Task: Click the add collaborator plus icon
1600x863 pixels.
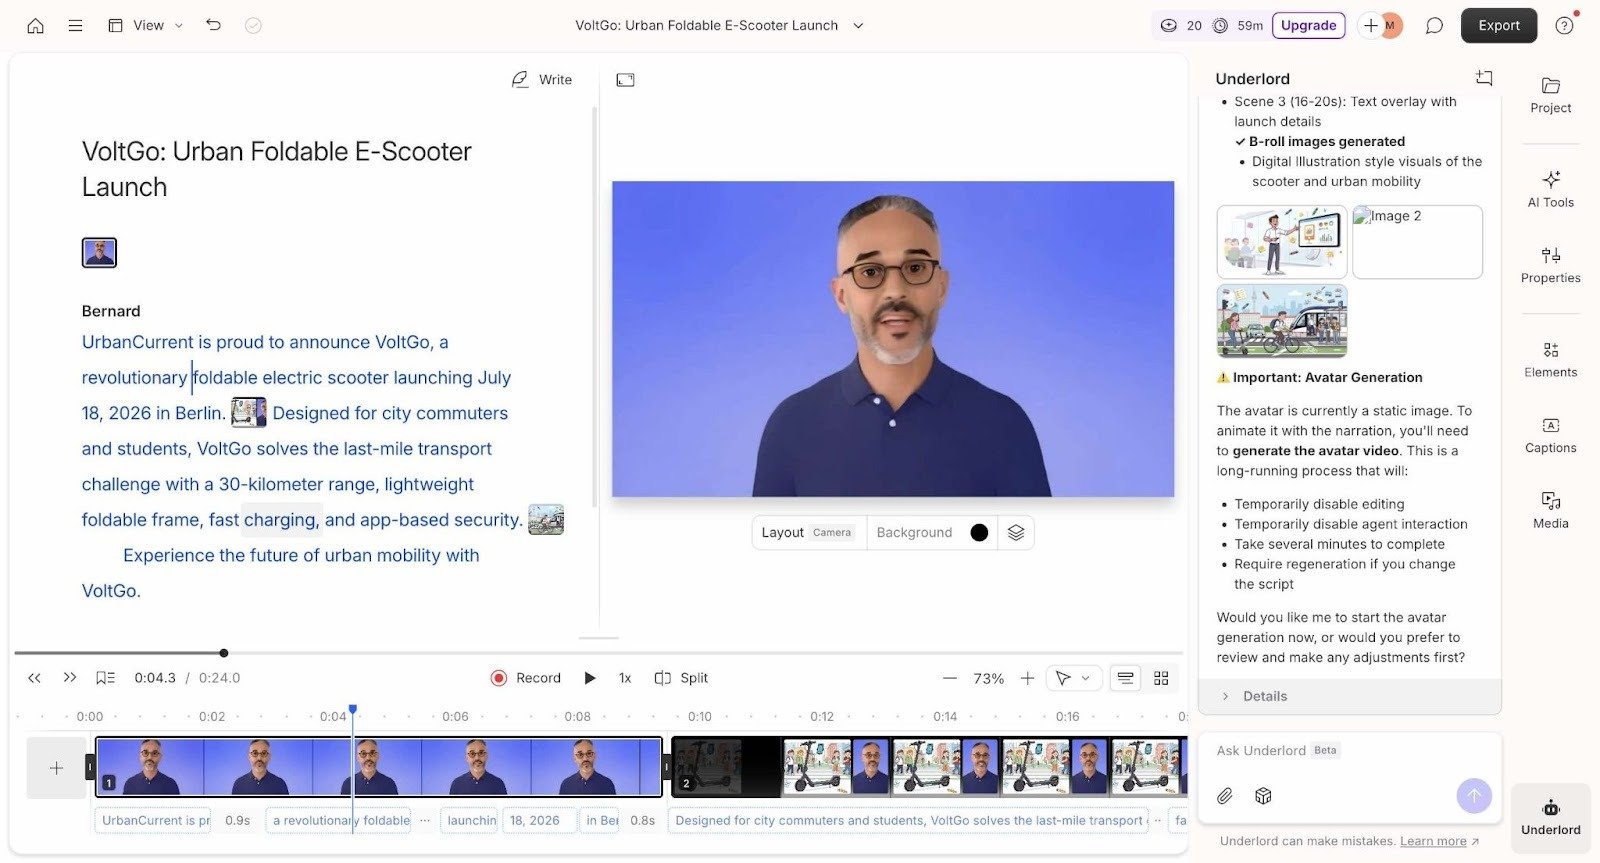Action: click(x=1370, y=26)
